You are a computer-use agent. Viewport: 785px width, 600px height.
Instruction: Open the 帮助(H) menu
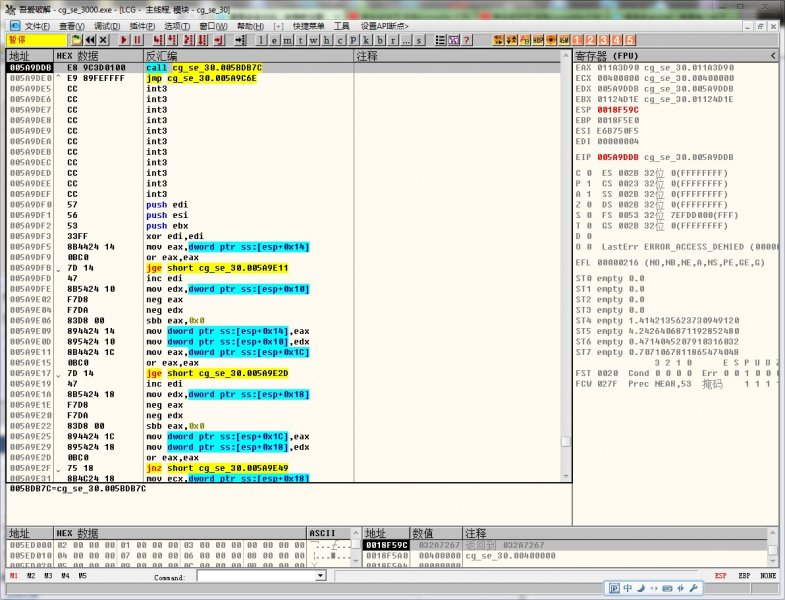pos(250,26)
